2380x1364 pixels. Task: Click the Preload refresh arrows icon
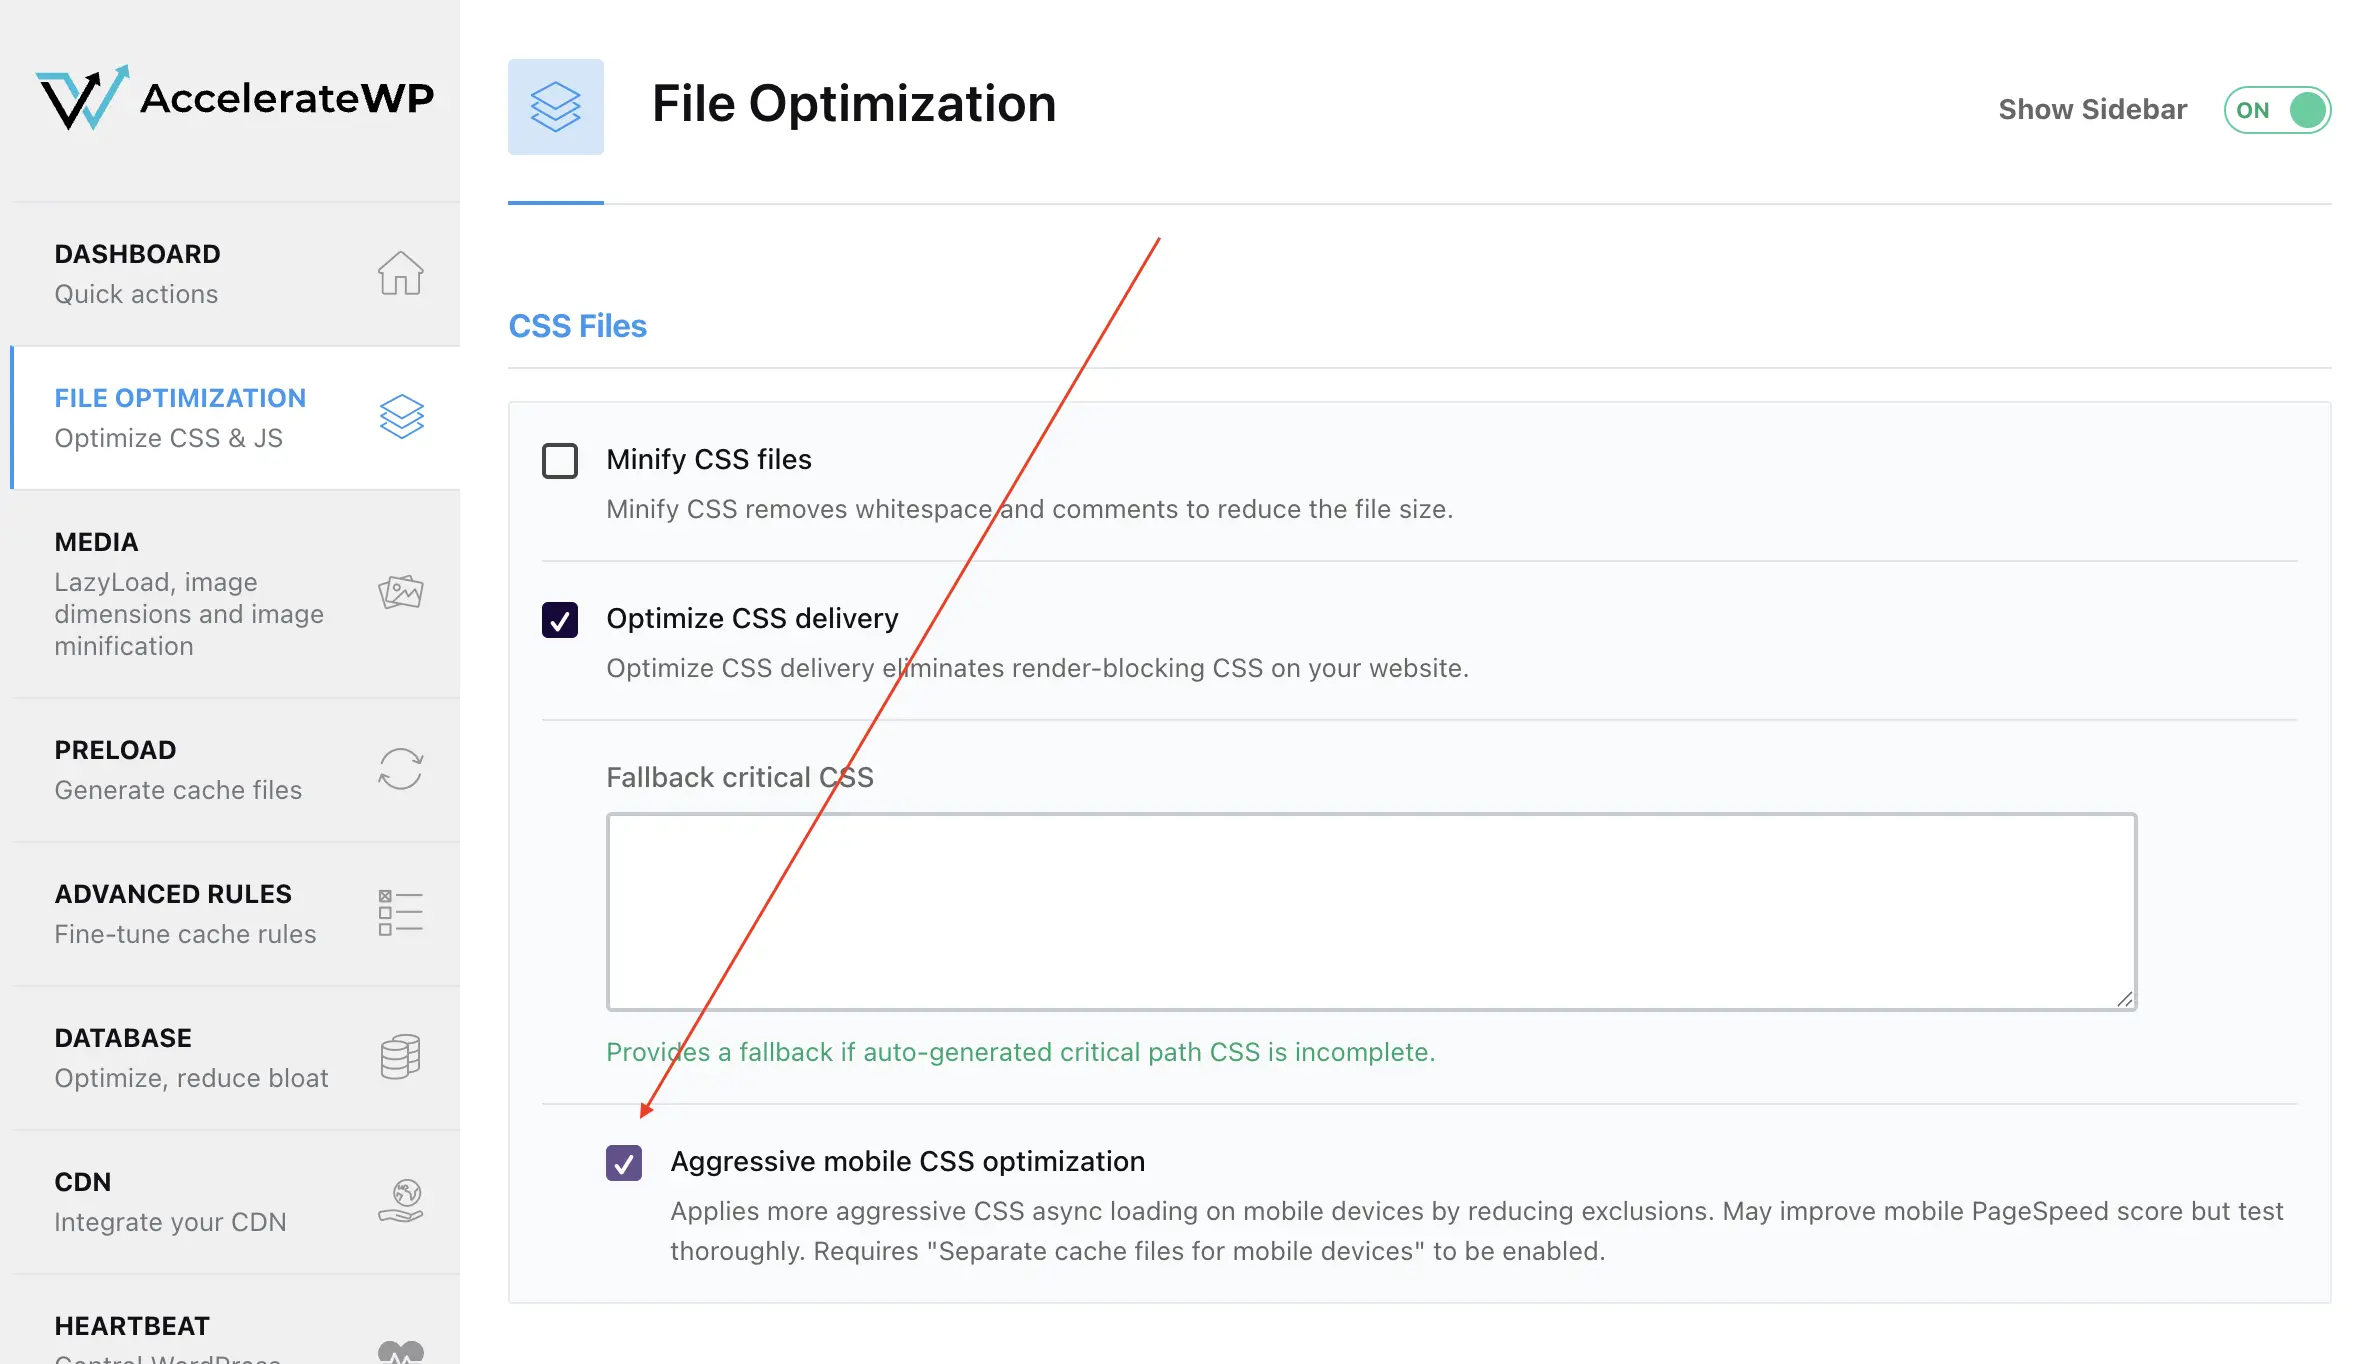coord(400,769)
